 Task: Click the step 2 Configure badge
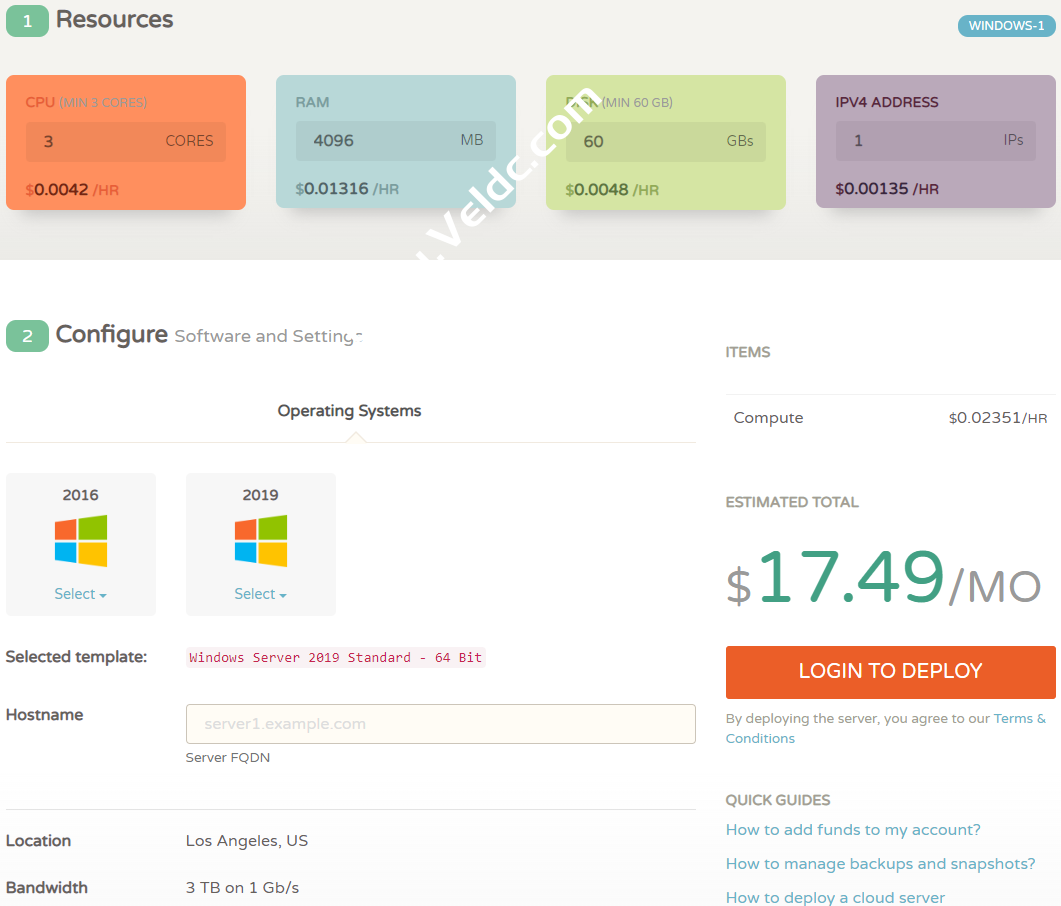[27, 336]
